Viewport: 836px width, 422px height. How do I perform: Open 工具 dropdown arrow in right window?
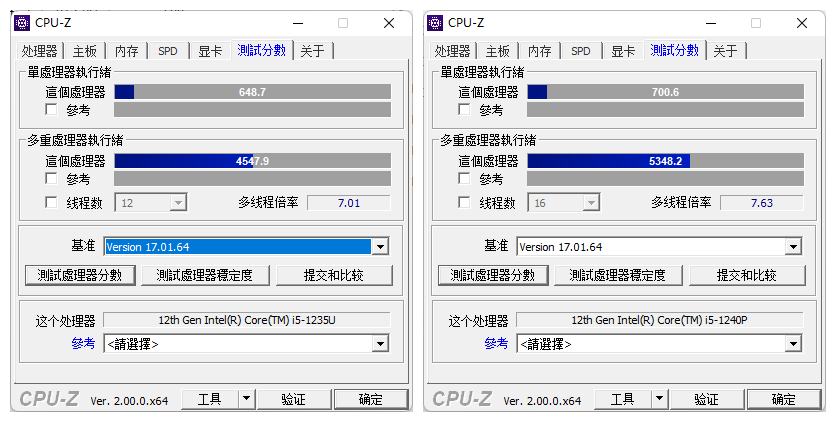pyautogui.click(x=659, y=399)
